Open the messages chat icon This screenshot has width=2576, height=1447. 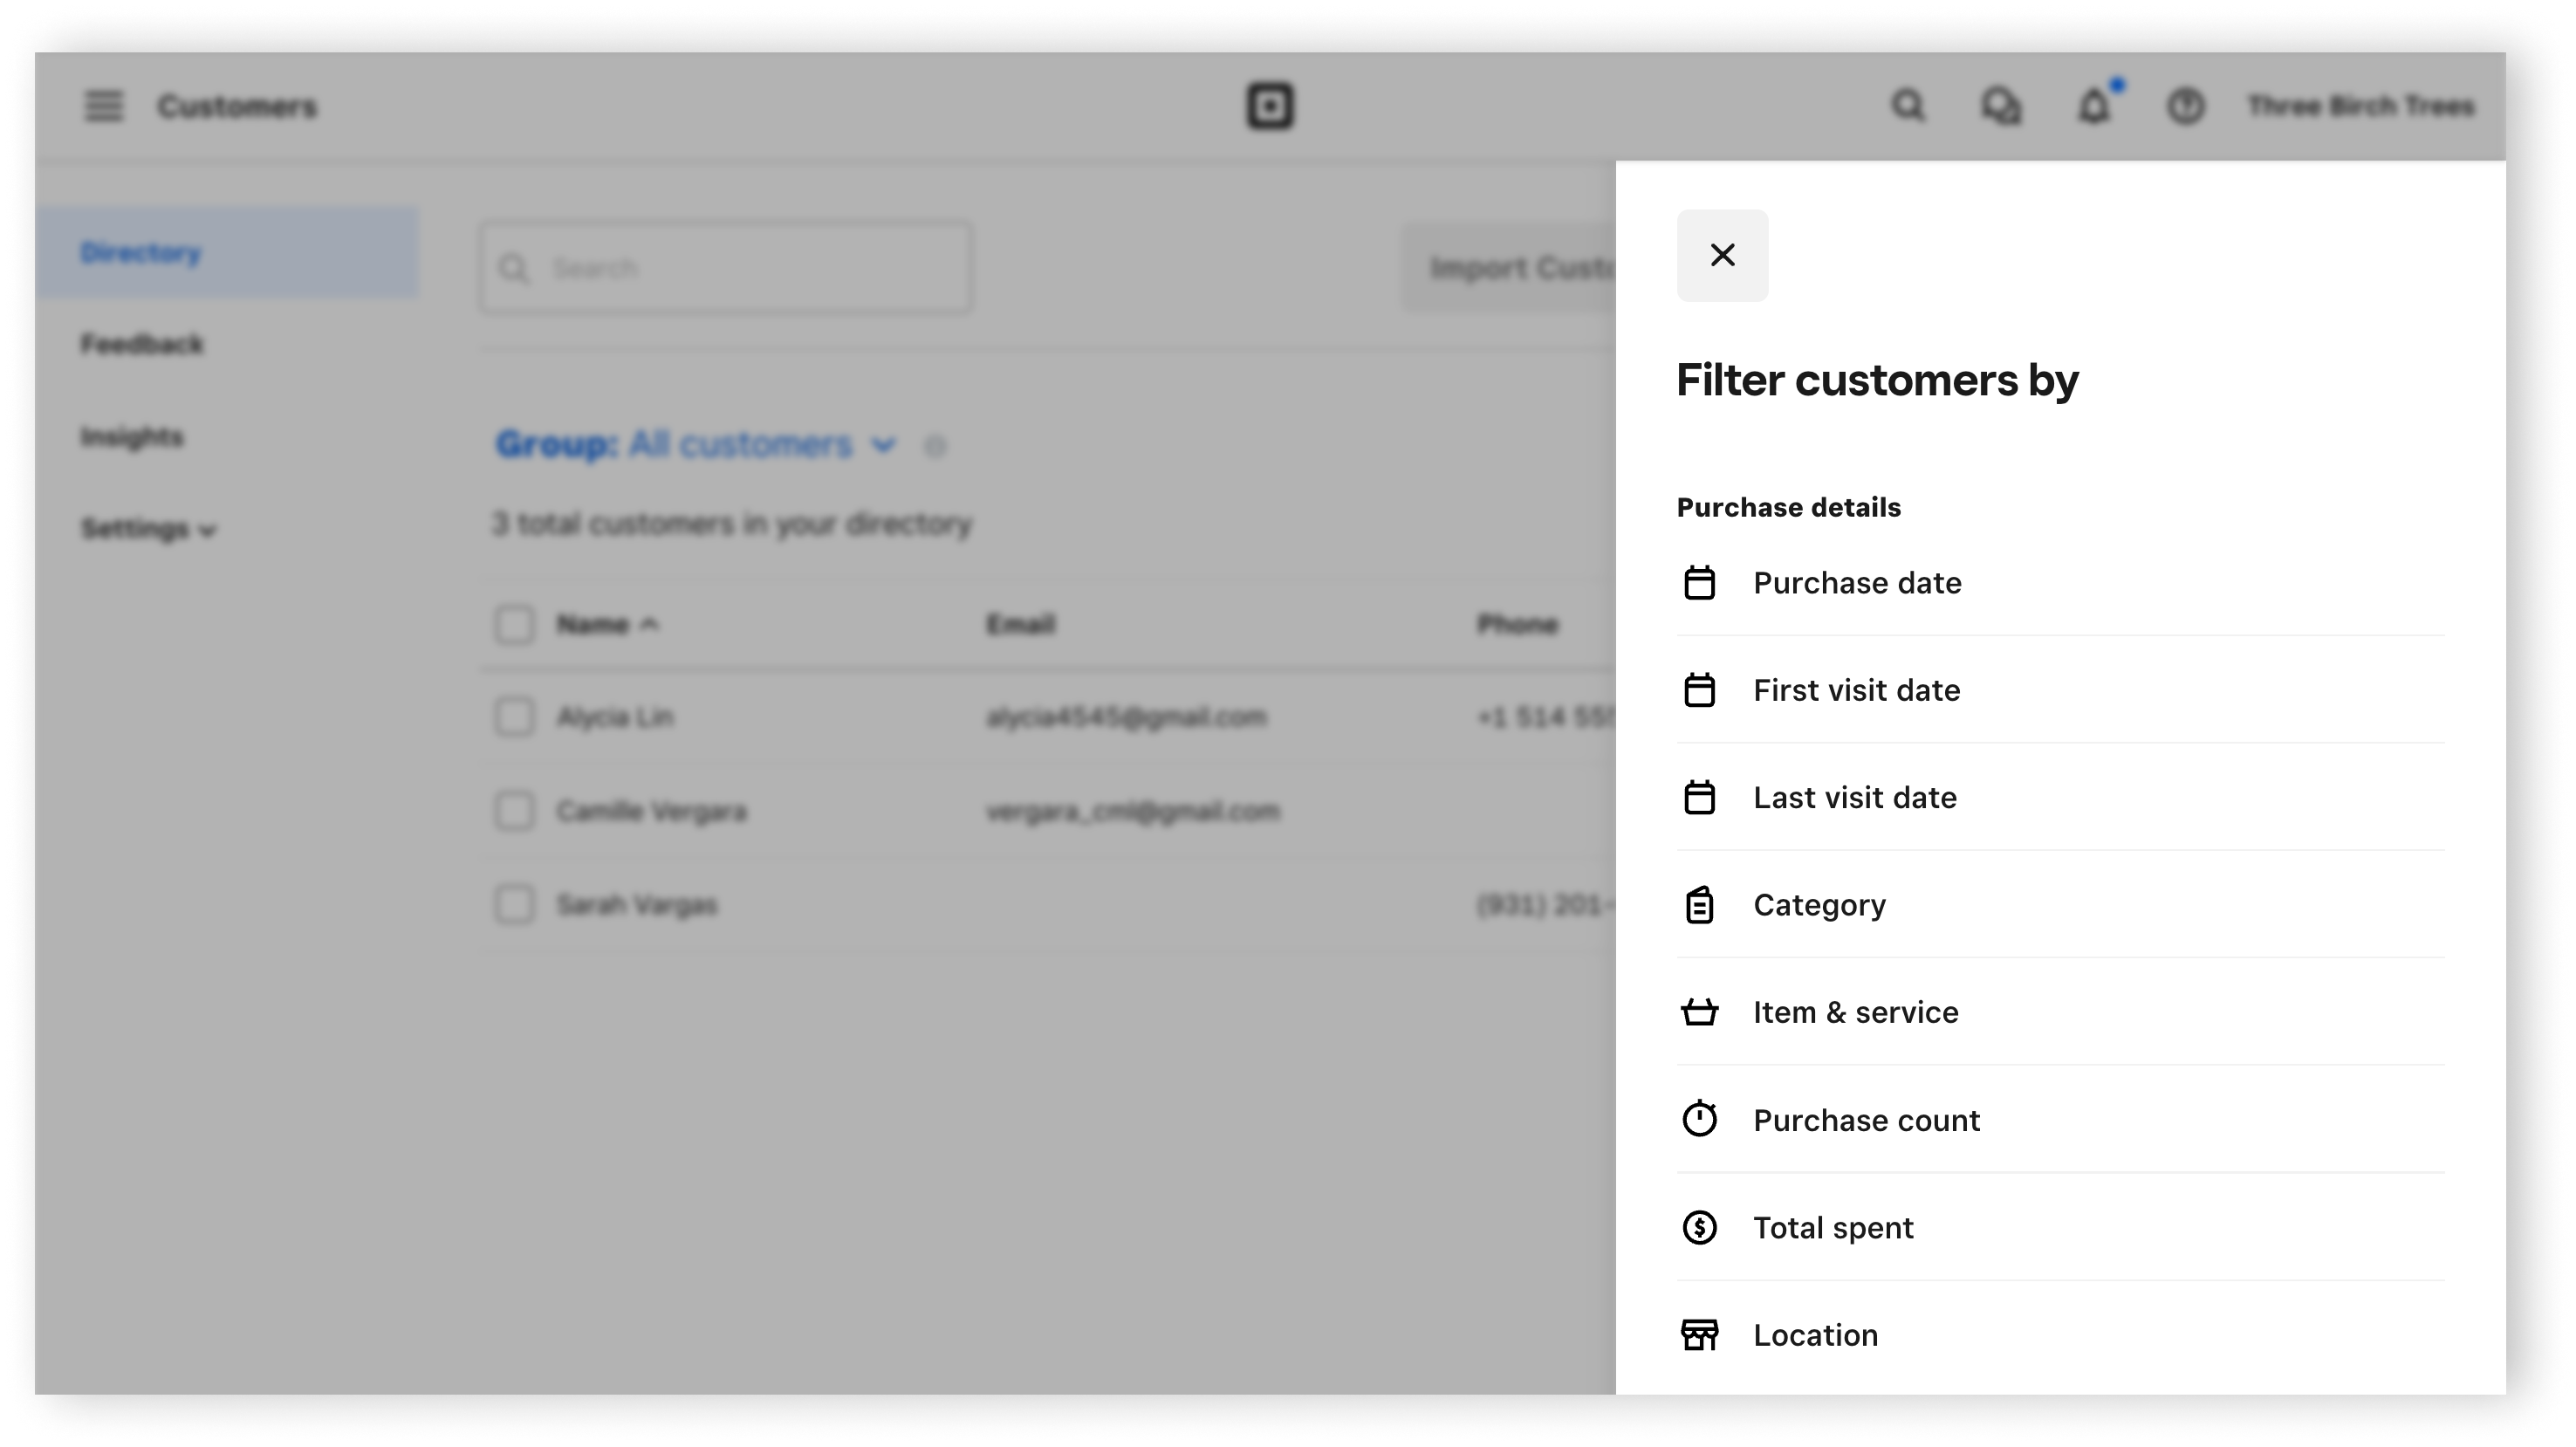(2001, 106)
